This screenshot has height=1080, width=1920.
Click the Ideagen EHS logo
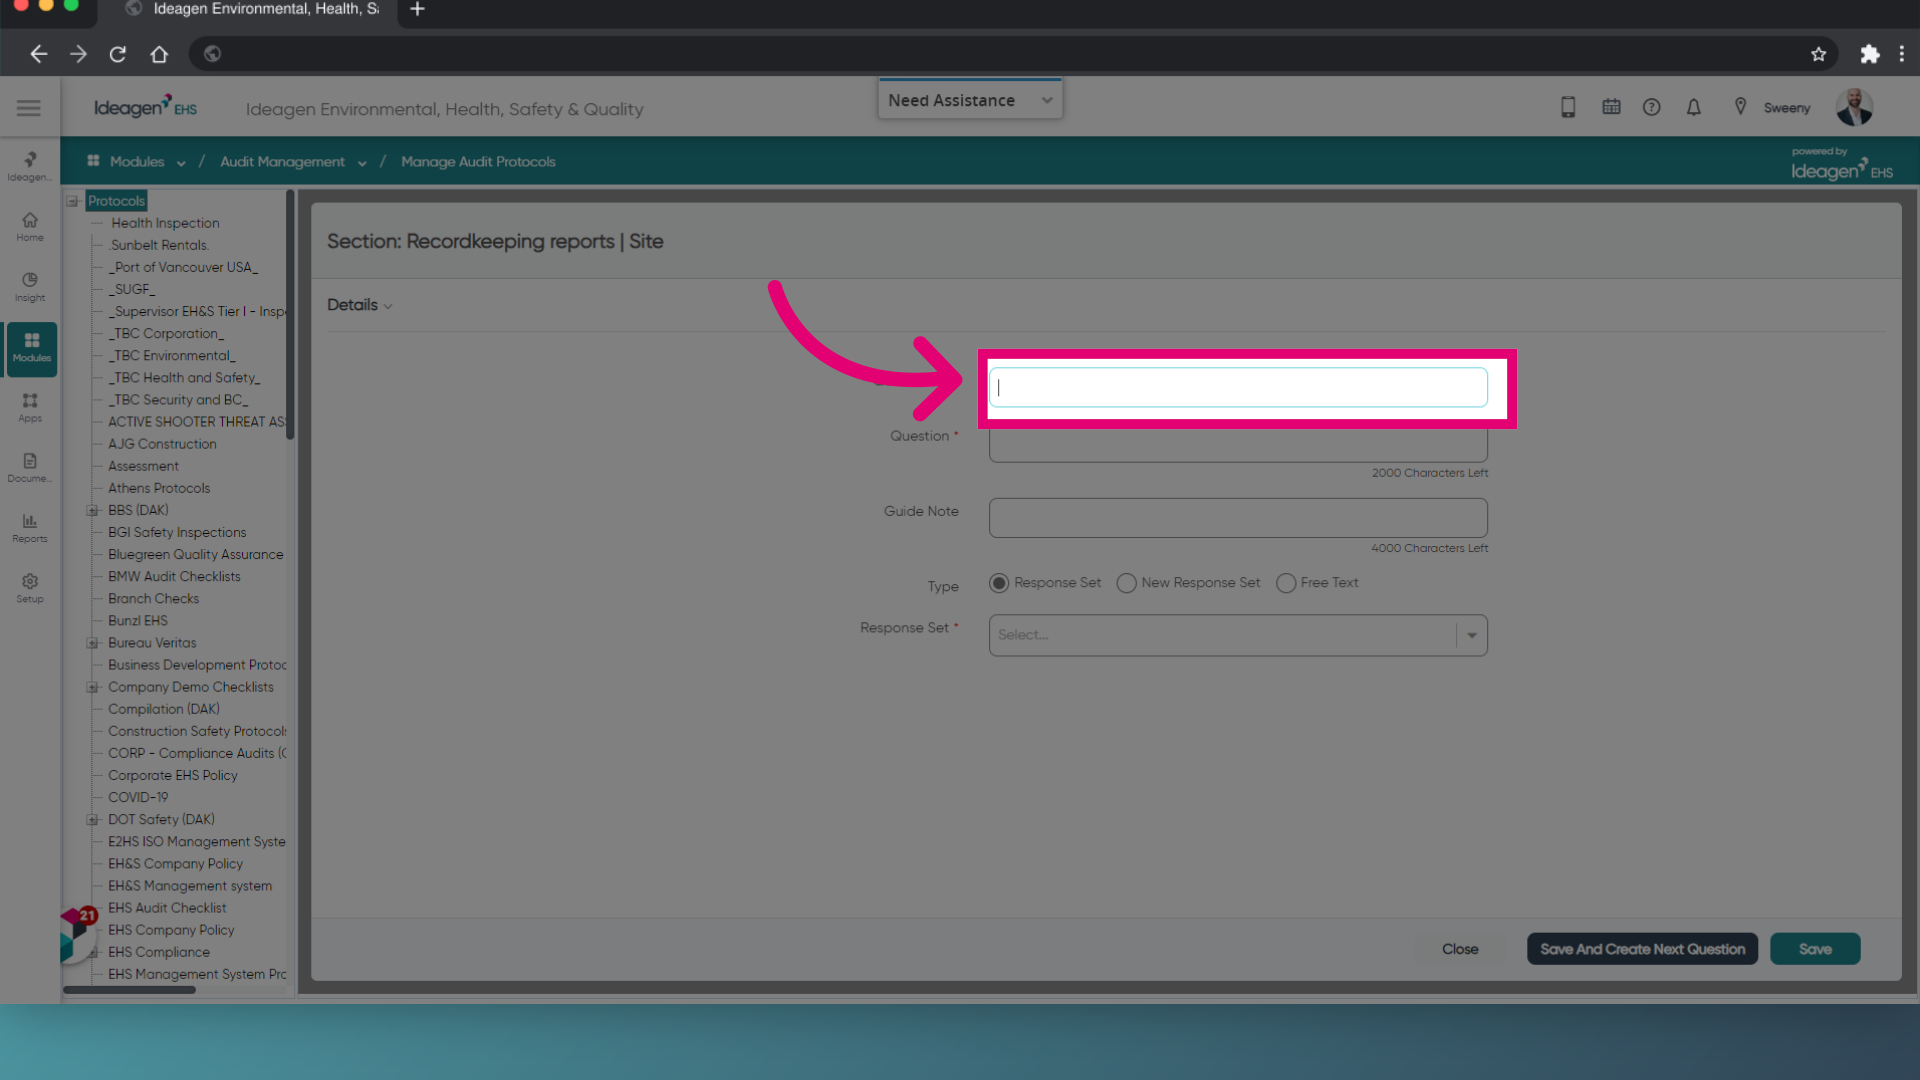tap(145, 107)
